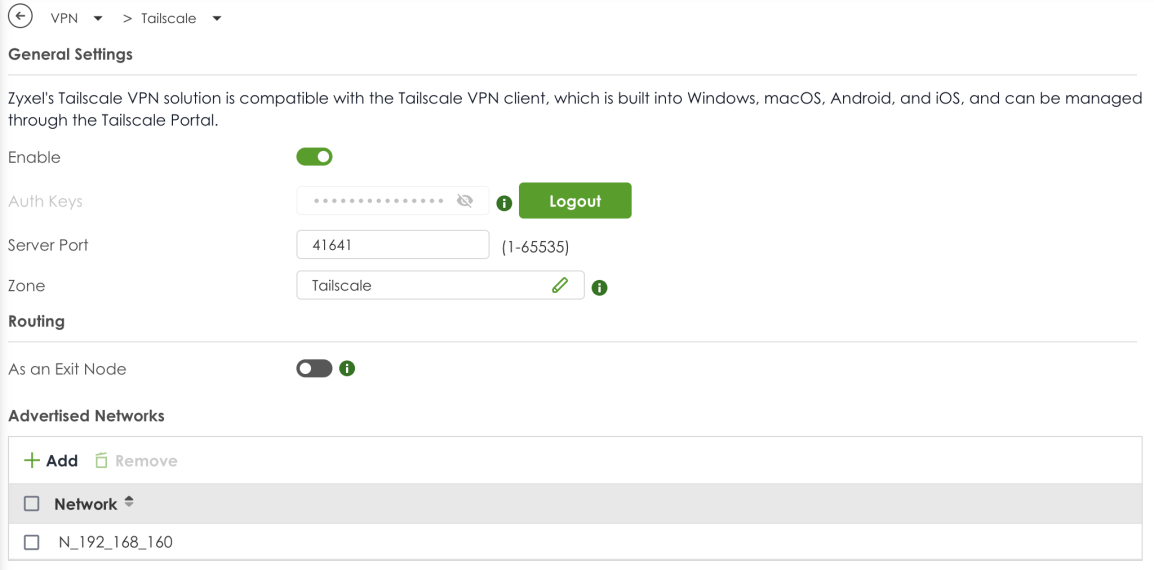Disable the Tailscale Enable toggle
The height and width of the screenshot is (570, 1154).
pyautogui.click(x=314, y=157)
